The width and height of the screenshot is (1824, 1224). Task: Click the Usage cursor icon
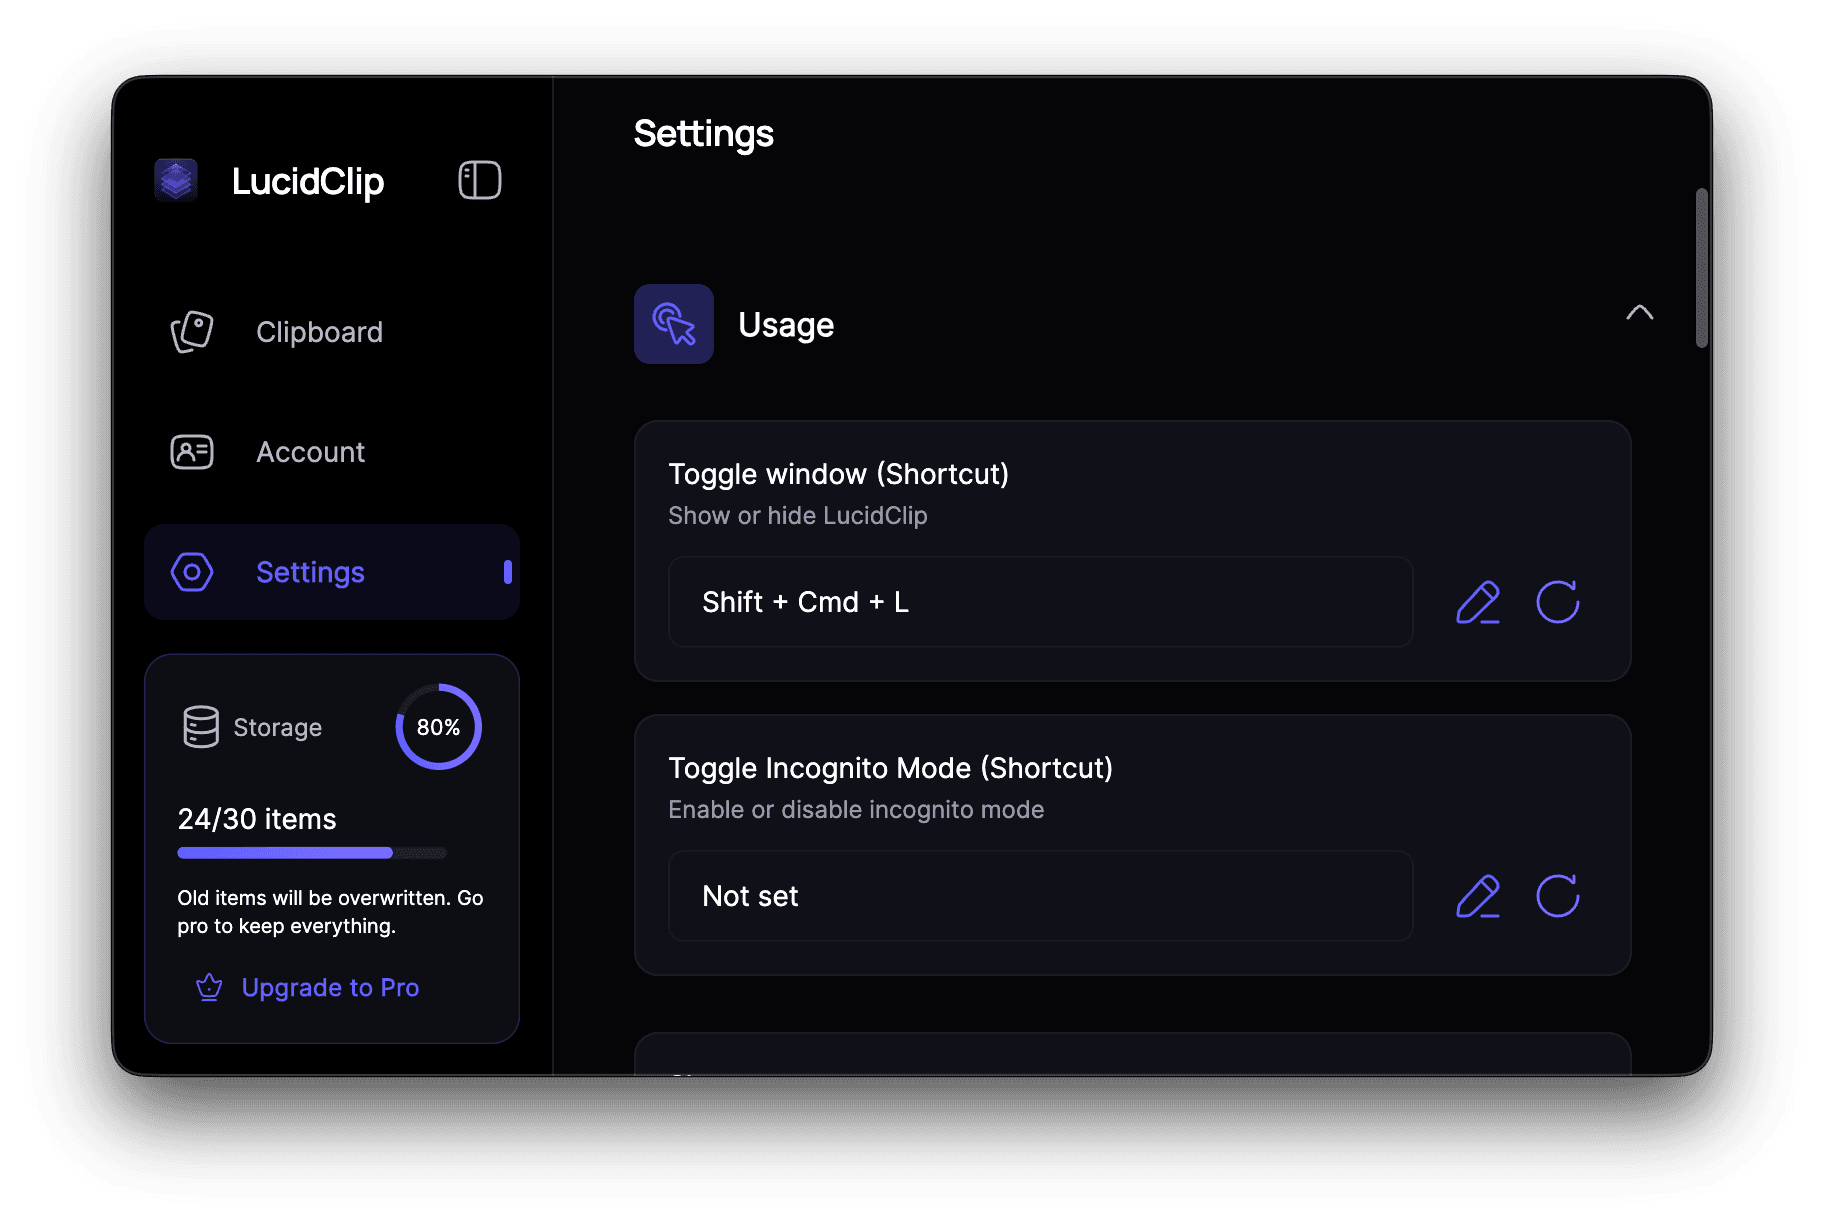[x=673, y=324]
